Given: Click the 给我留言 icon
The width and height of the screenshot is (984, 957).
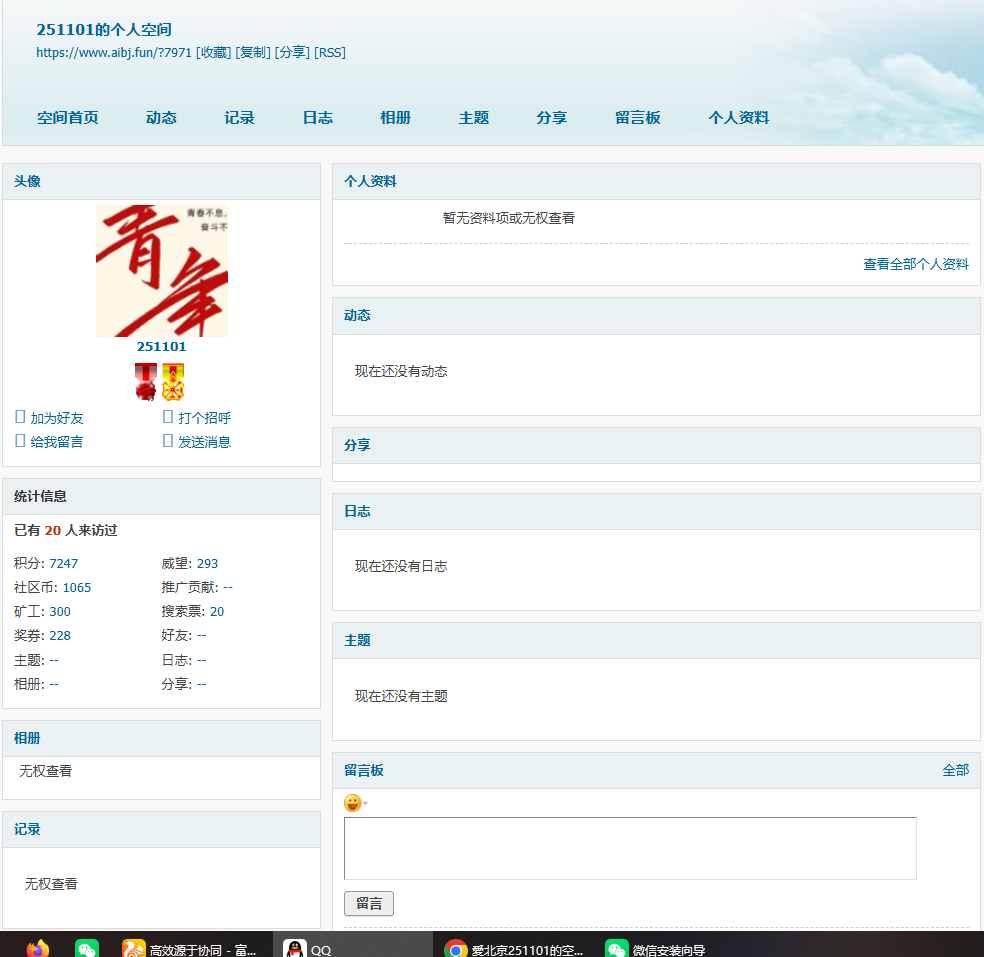Looking at the screenshot, I should tap(18, 440).
